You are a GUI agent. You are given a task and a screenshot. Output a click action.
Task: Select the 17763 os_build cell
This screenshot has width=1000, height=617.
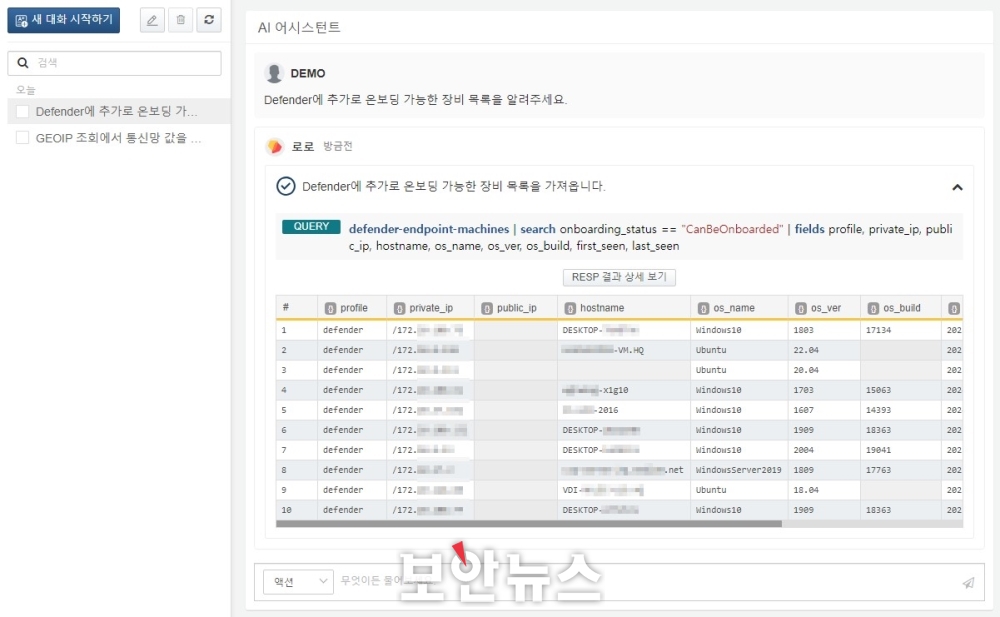click(x=901, y=470)
